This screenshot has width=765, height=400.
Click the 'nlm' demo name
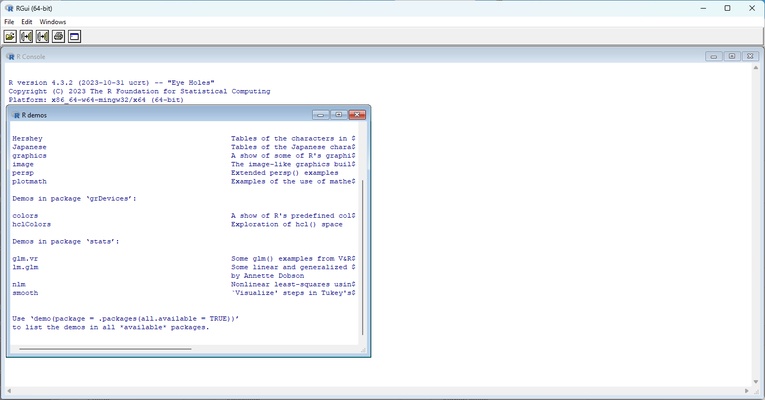click(19, 284)
